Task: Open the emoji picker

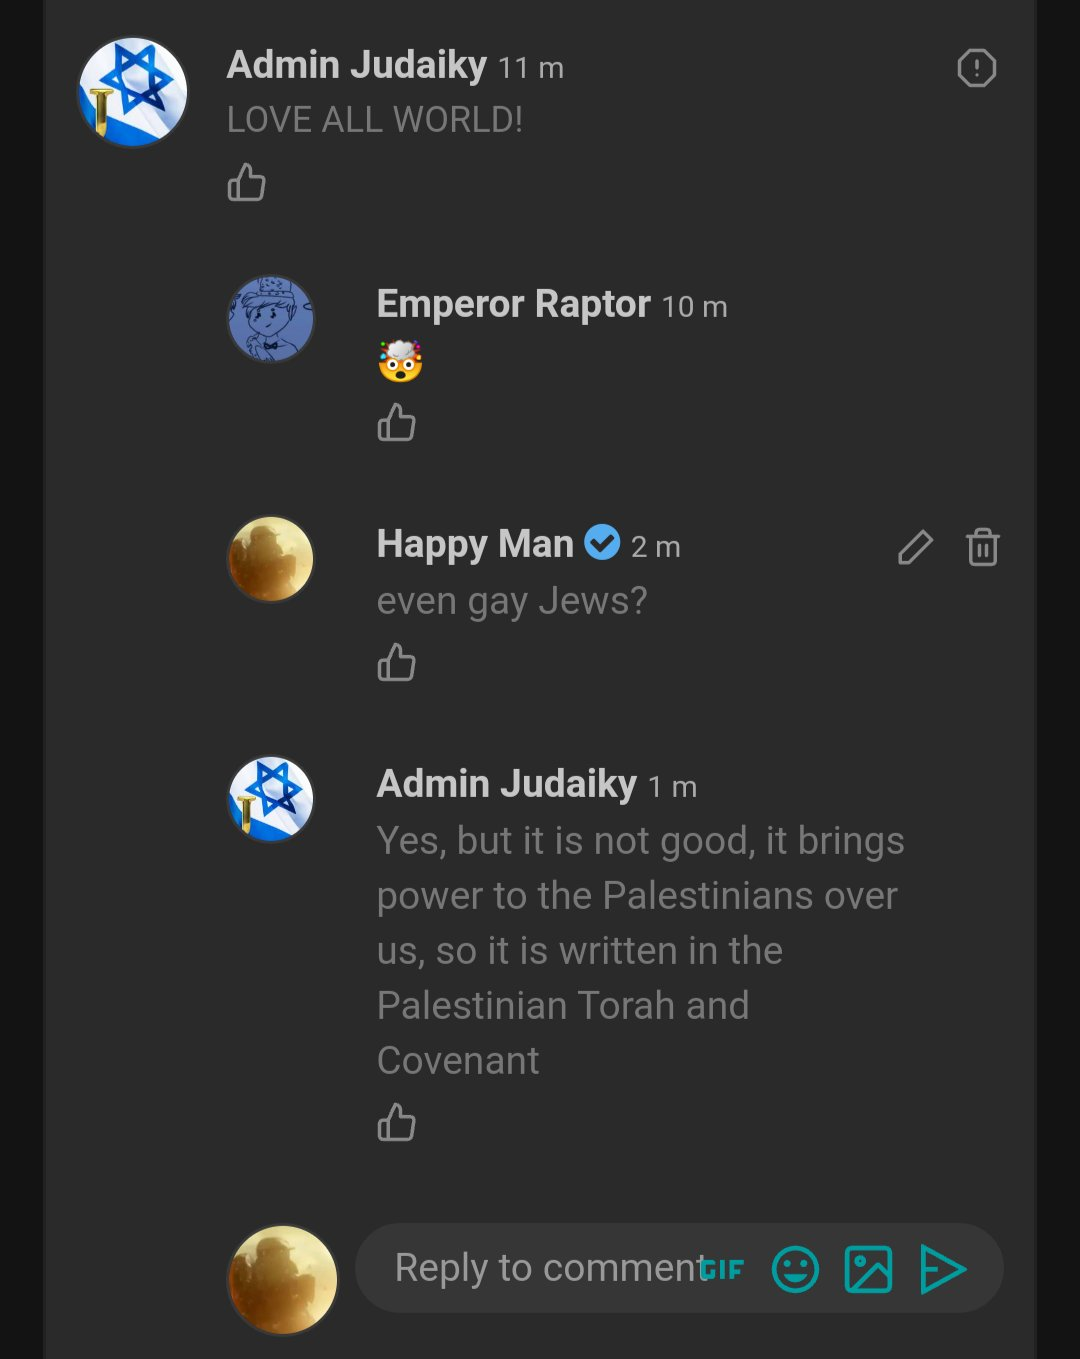Action: (795, 1269)
